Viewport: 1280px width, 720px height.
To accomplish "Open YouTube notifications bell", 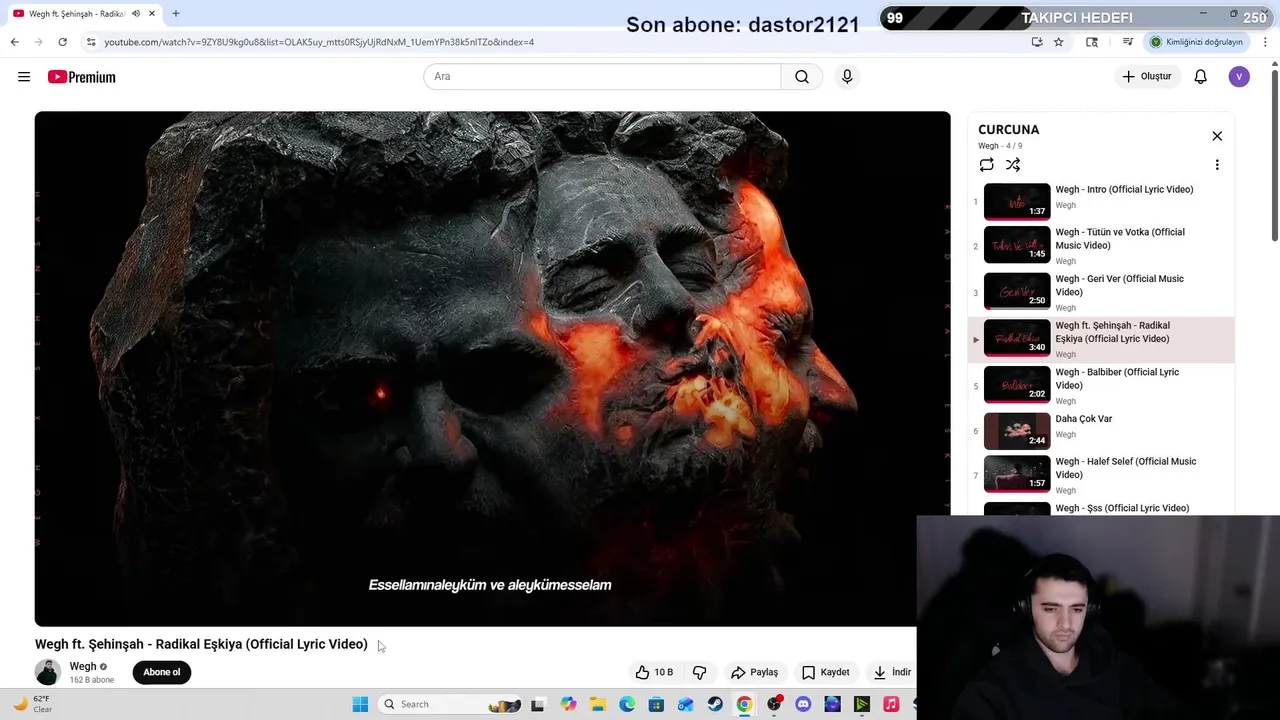I will [x=1201, y=77].
